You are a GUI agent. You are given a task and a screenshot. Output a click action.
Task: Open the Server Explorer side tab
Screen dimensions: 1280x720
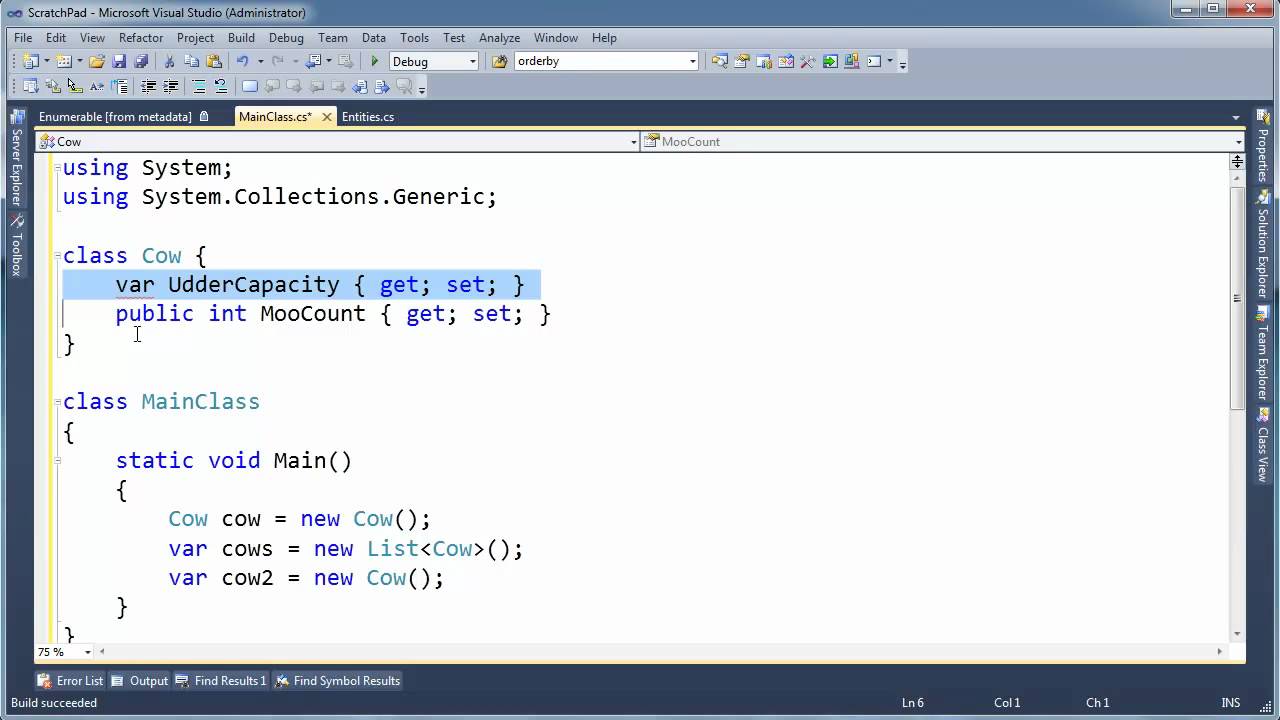tap(17, 159)
